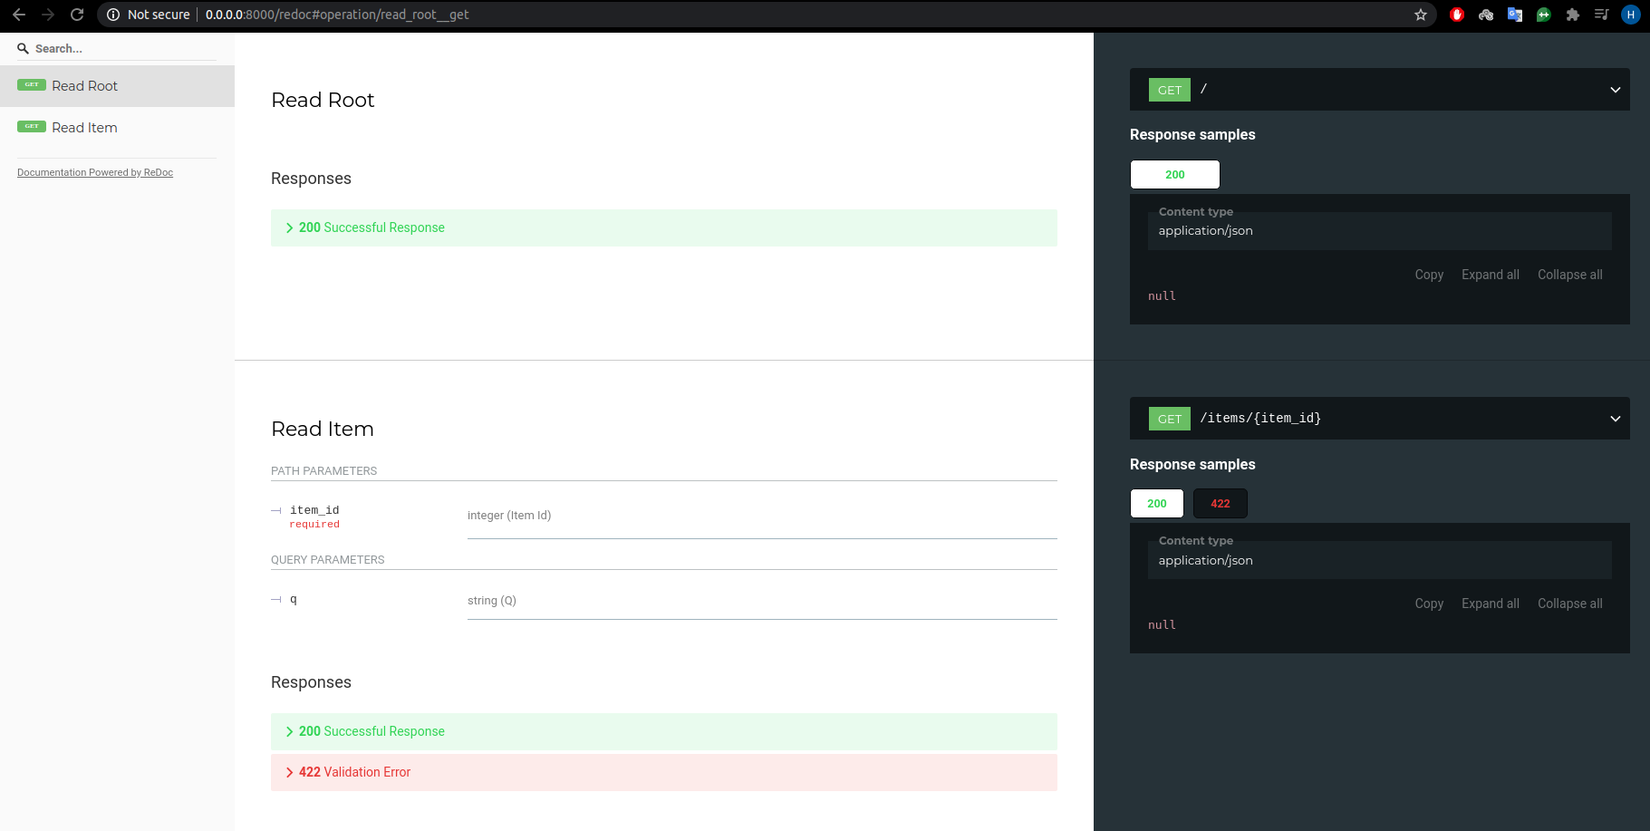Copy the Read Root response sample
Viewport: 1650px width, 831px height.
(1429, 275)
